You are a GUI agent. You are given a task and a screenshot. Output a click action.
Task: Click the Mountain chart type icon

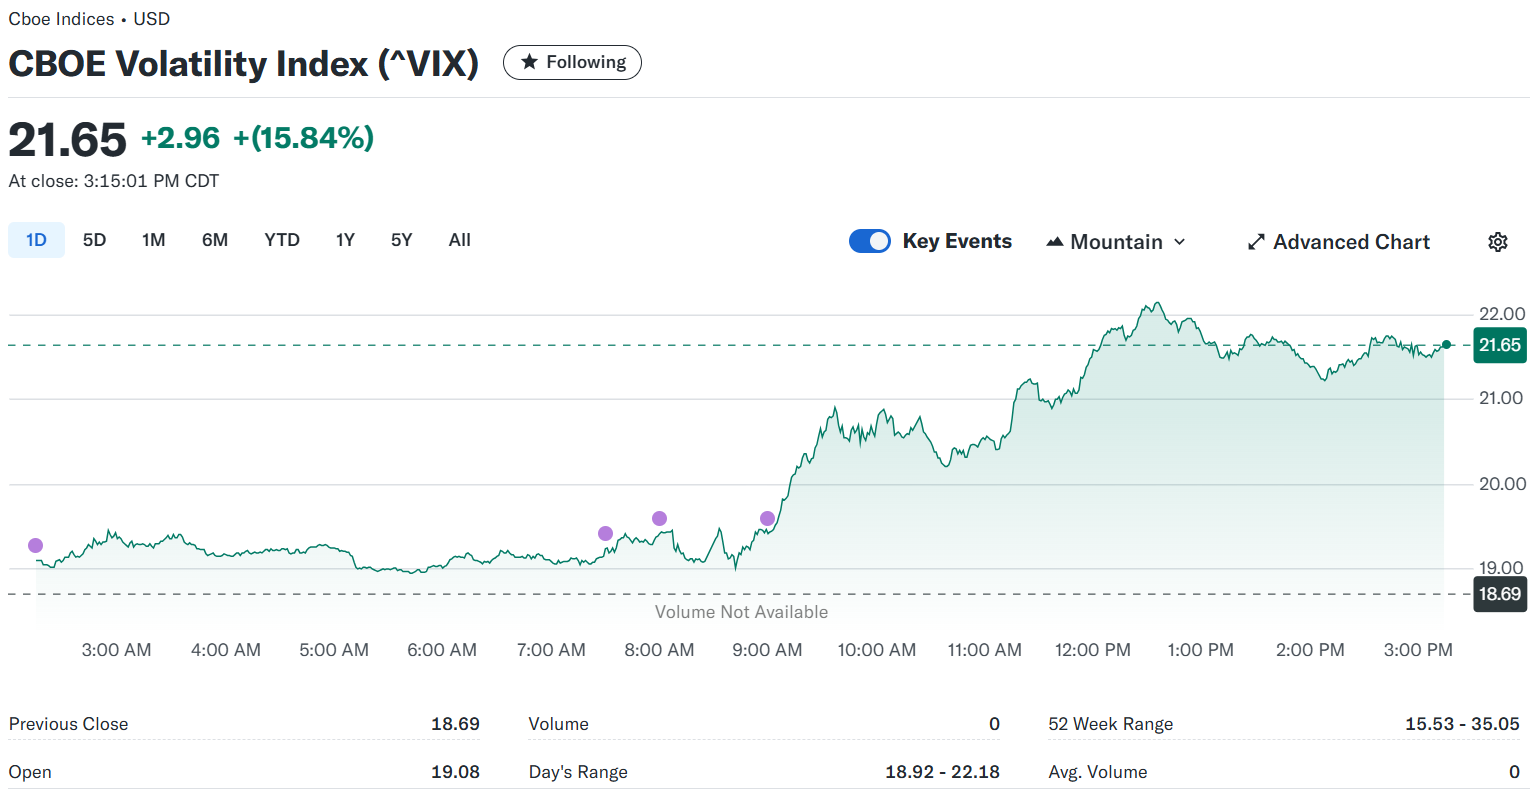tap(1054, 242)
